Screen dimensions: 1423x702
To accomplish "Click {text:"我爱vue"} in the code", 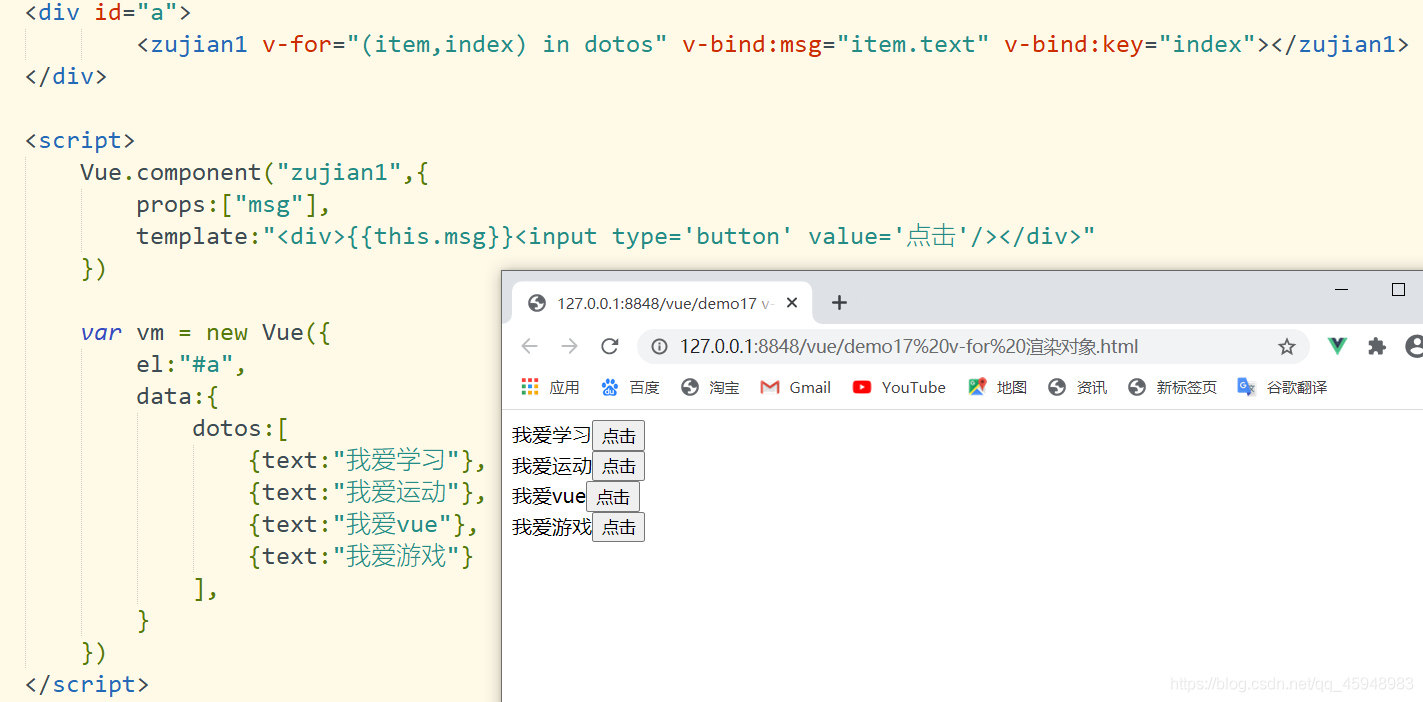I will tap(357, 524).
